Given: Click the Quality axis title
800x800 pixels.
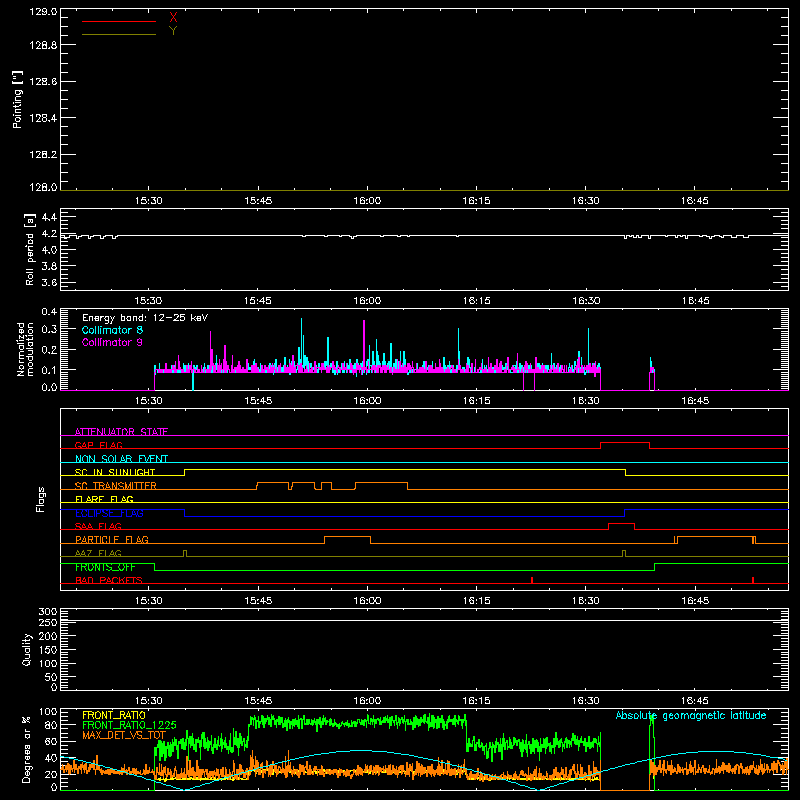Looking at the screenshot, I should pos(27,649).
